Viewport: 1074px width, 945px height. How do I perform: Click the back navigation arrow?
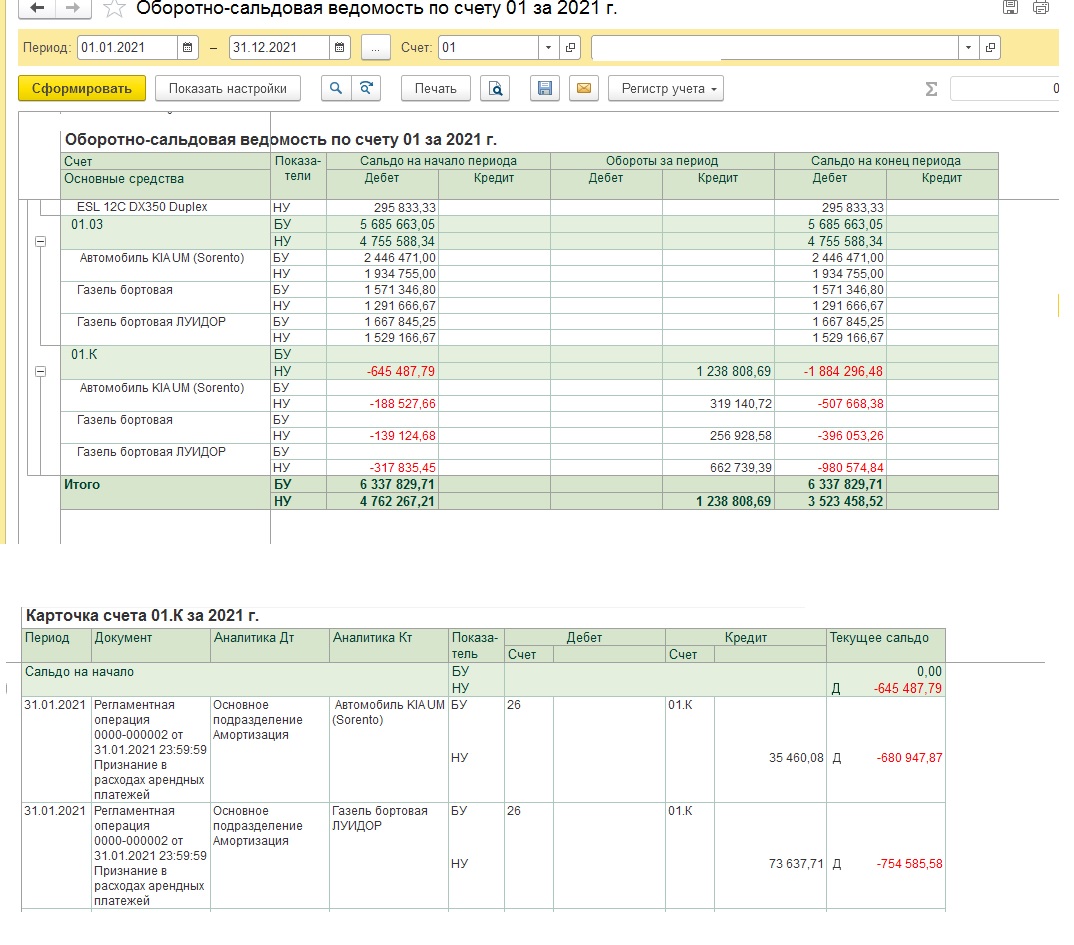point(36,8)
